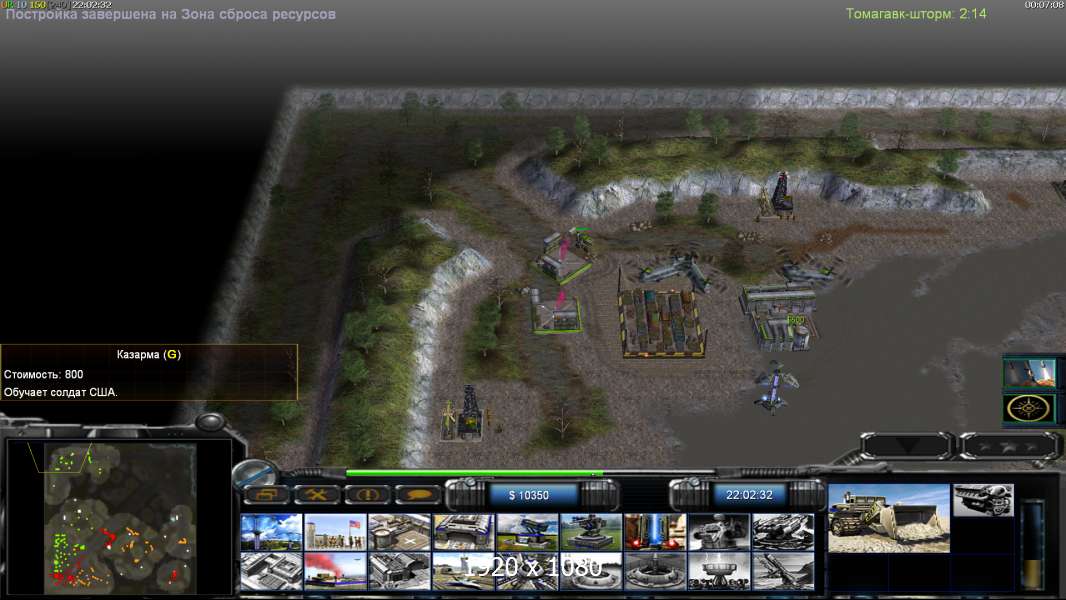Open chat with the speech bubble button
1066x600 pixels.
[417, 494]
